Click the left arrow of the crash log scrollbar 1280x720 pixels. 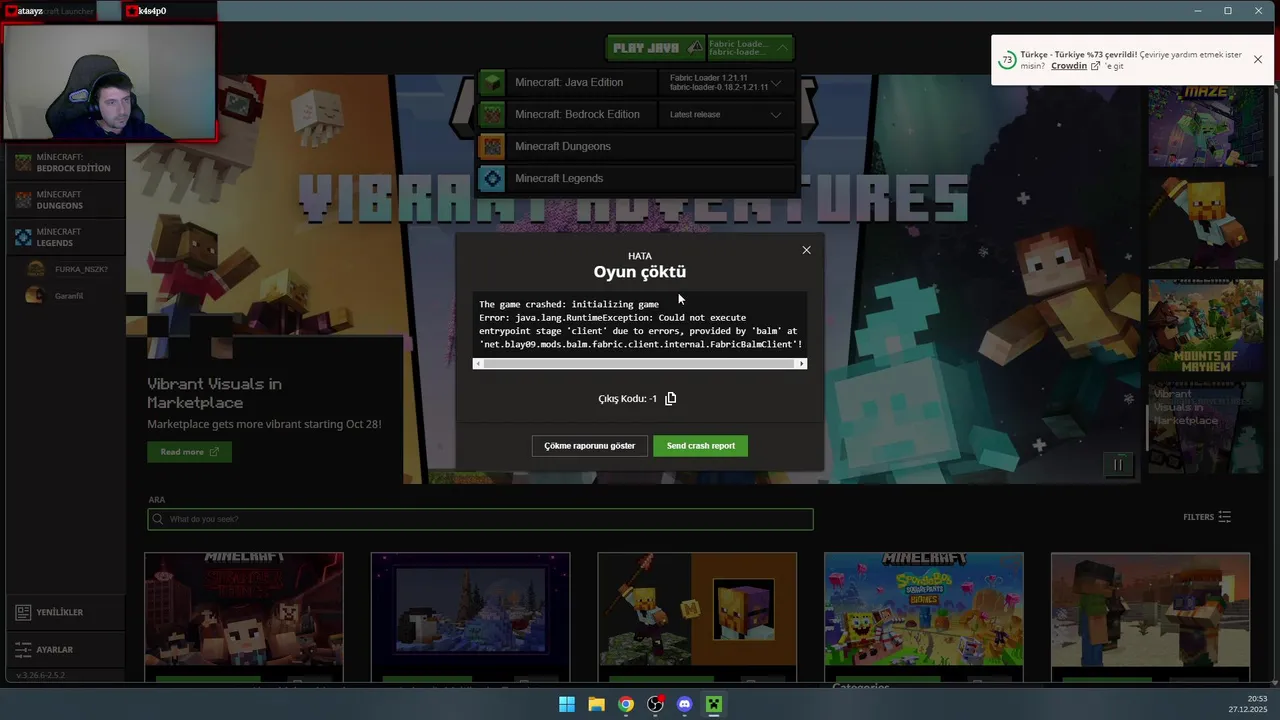(478, 364)
